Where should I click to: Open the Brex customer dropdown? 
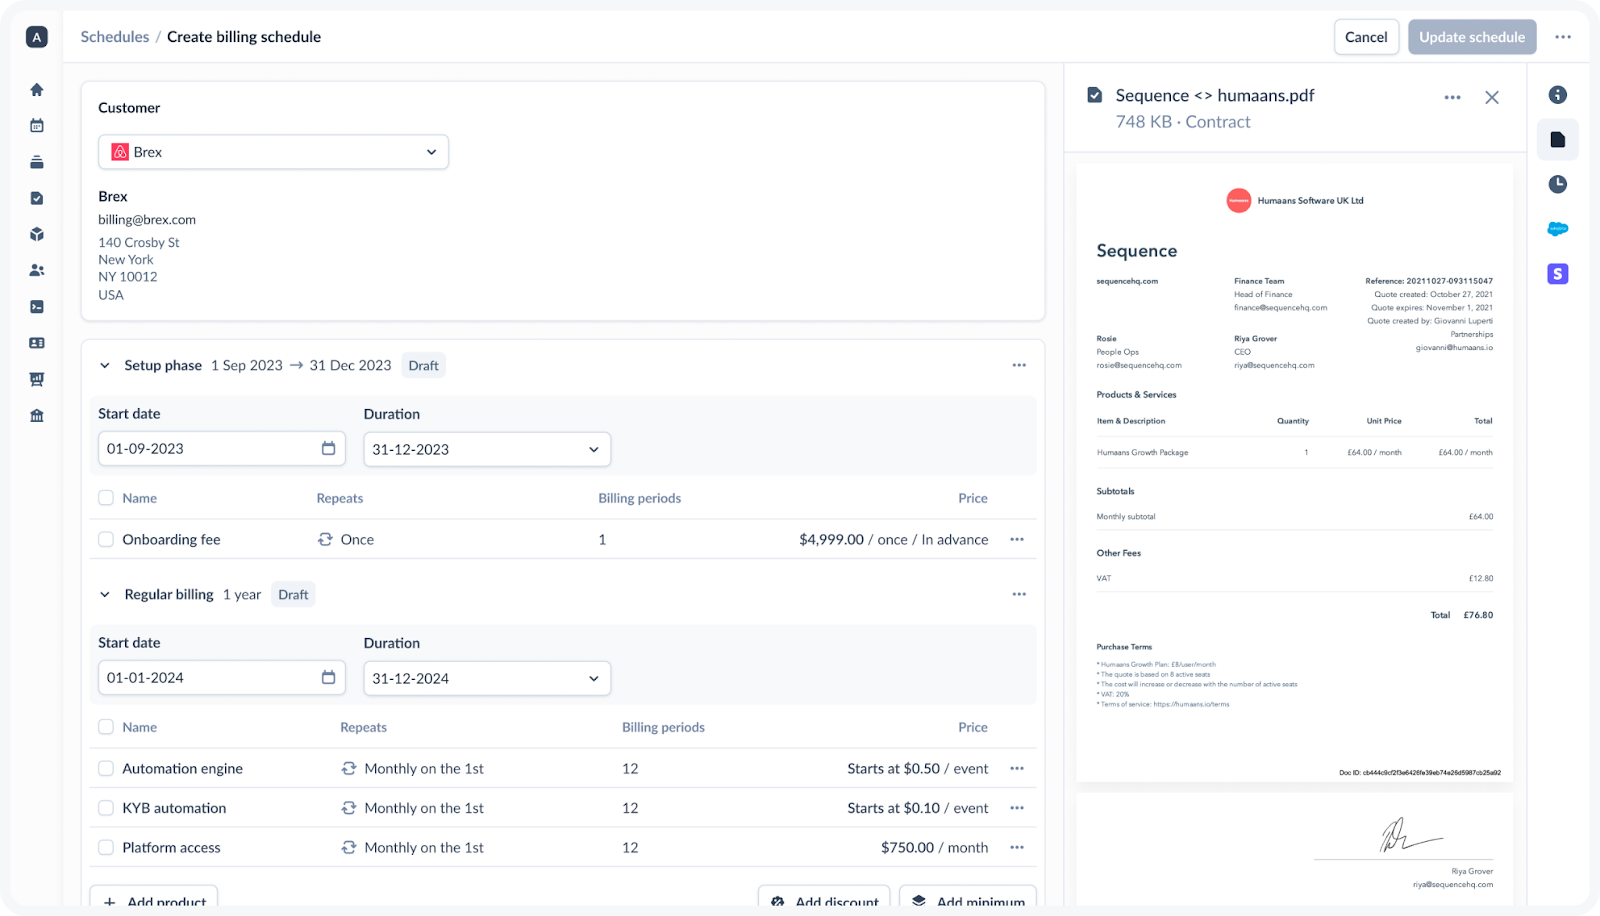273,152
